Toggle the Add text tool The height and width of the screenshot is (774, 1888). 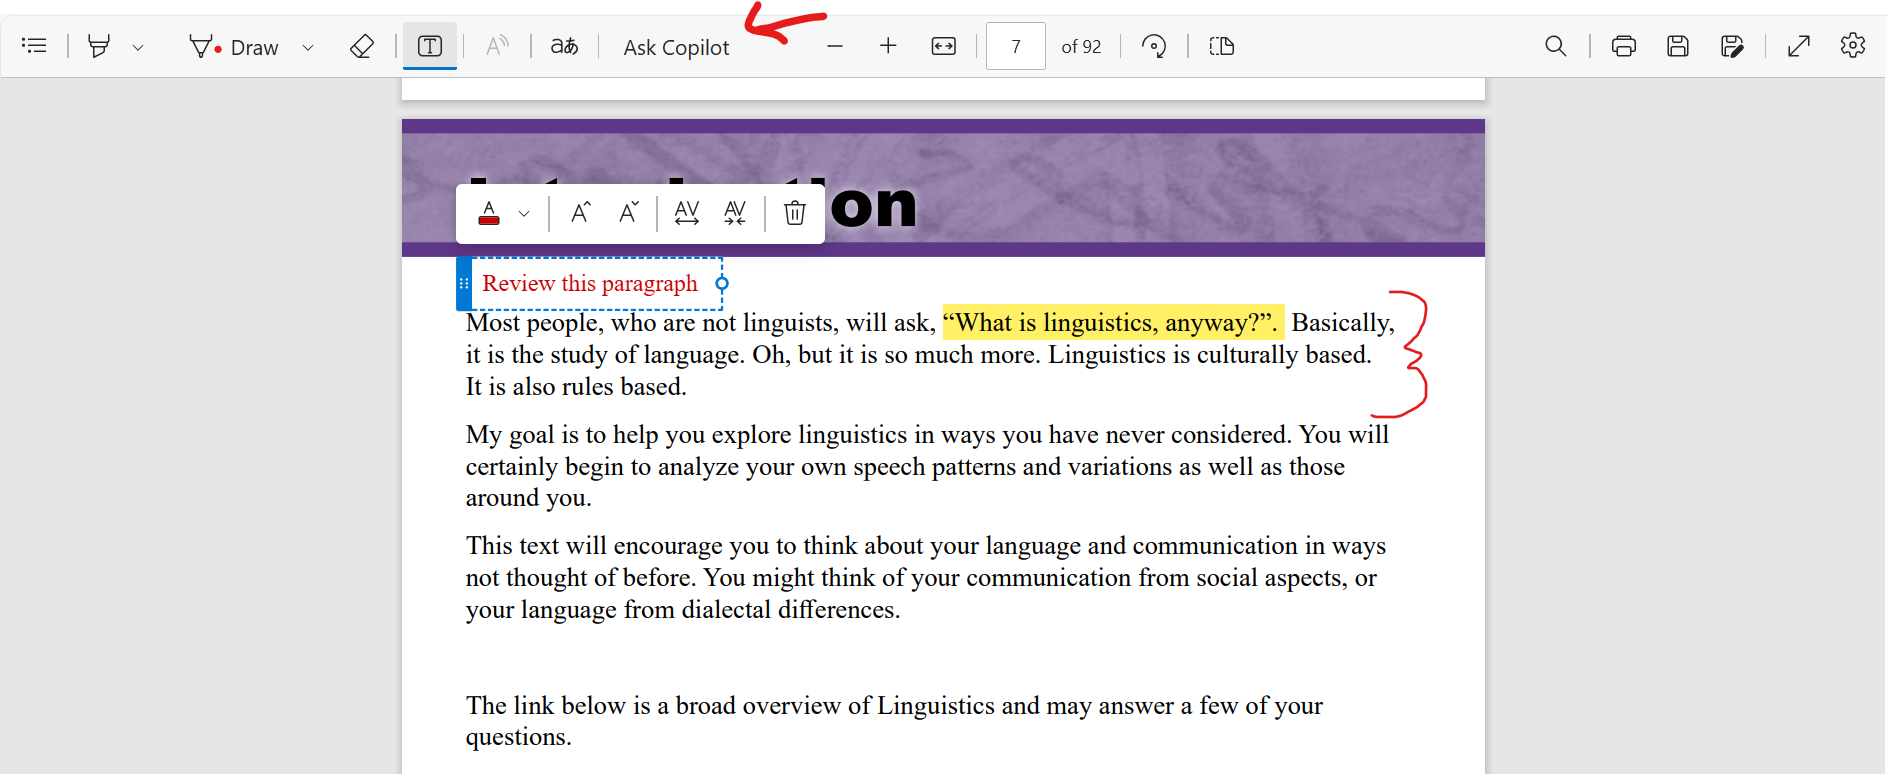pos(430,46)
